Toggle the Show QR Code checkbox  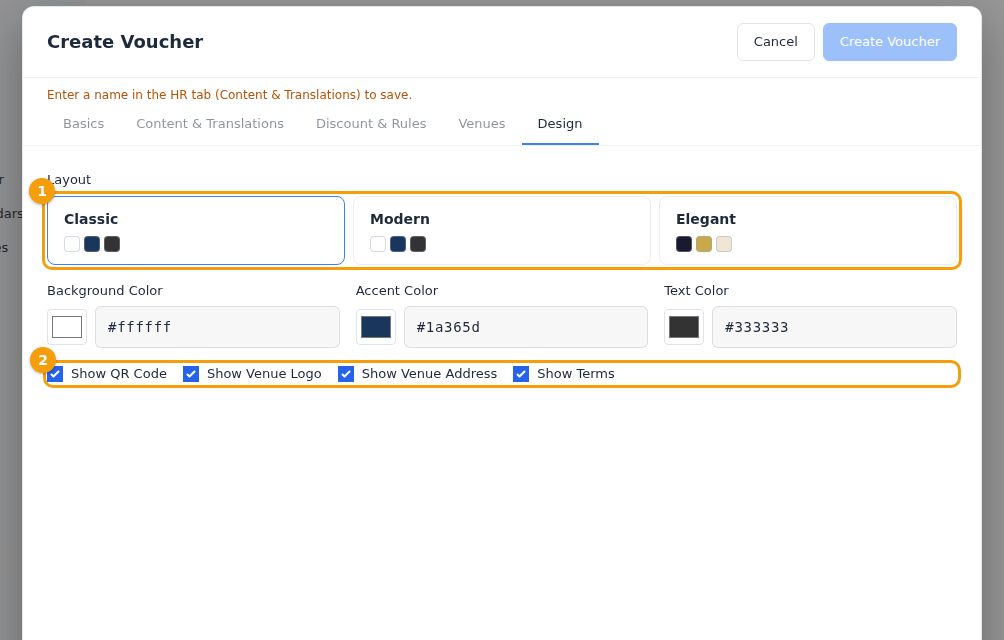tap(56, 374)
